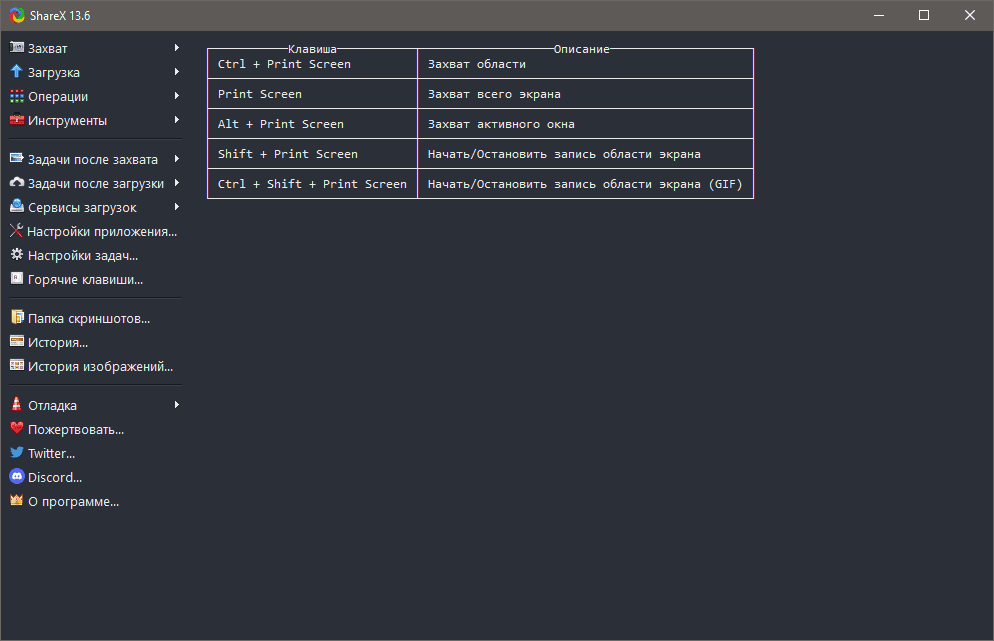Open the Захват menu
Viewport: 994px width, 641px height.
click(x=95, y=48)
